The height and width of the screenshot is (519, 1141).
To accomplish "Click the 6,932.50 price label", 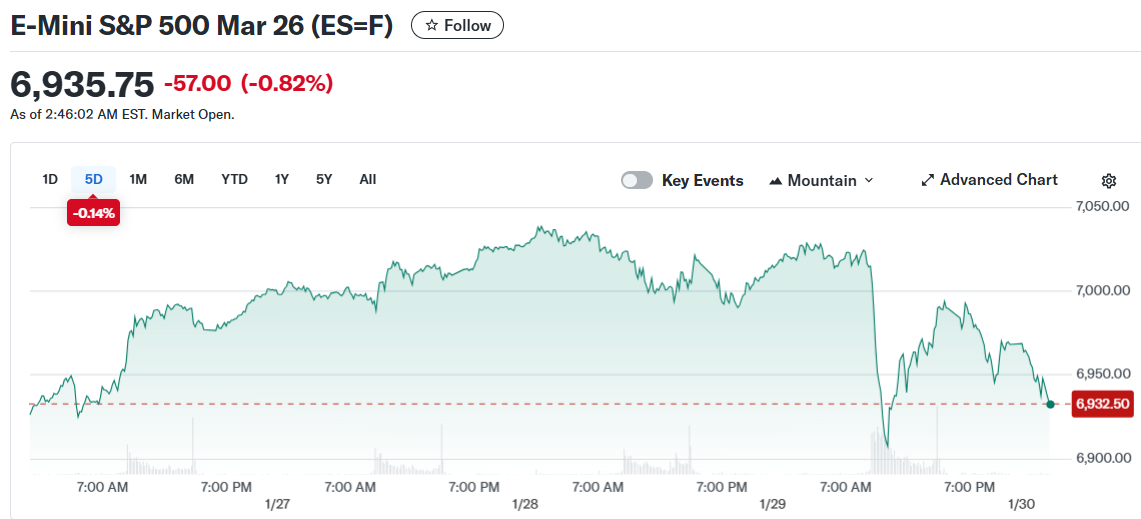I will coord(1102,404).
